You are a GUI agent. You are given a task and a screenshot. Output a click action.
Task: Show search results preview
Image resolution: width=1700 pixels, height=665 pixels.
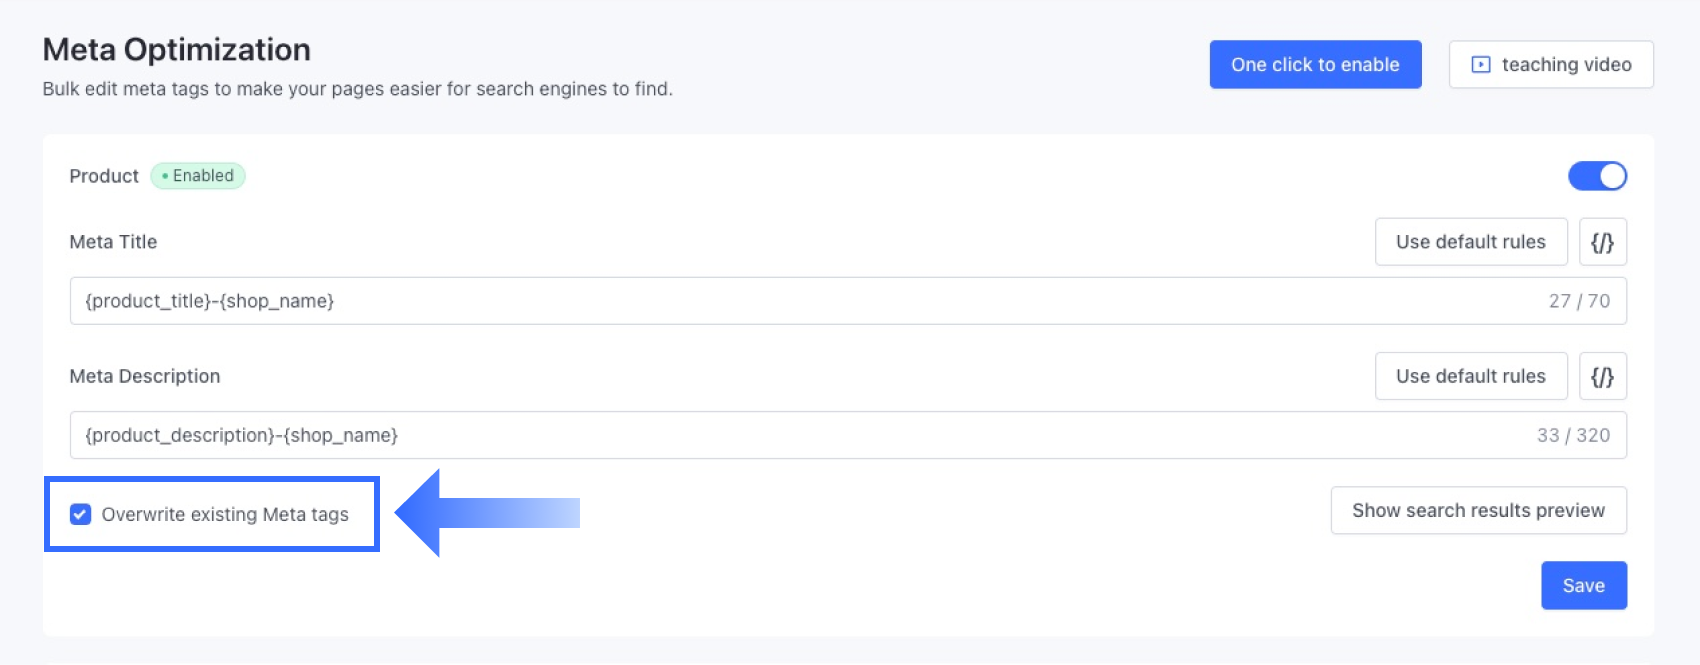tap(1478, 511)
